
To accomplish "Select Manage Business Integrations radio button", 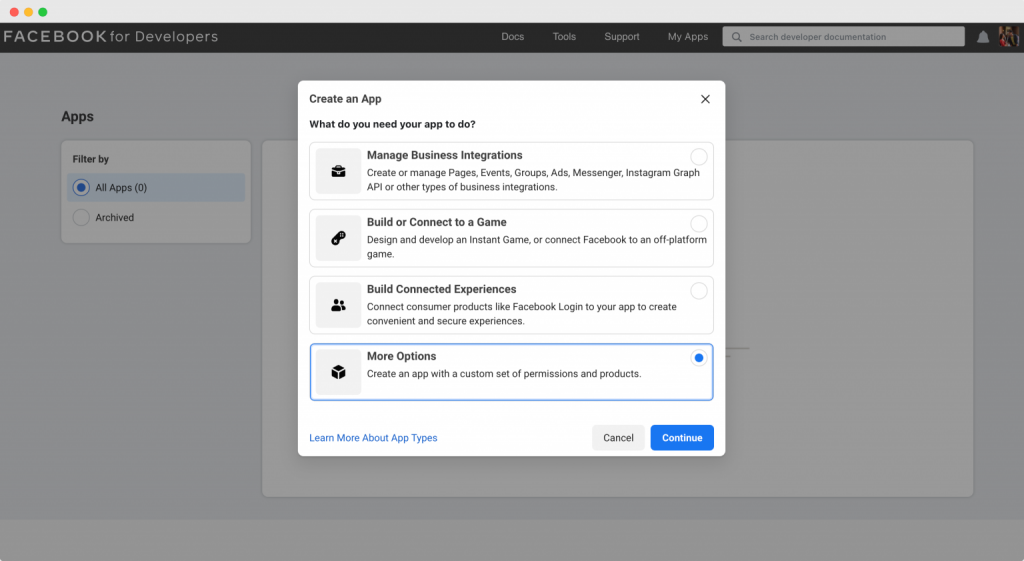I will coord(699,157).
